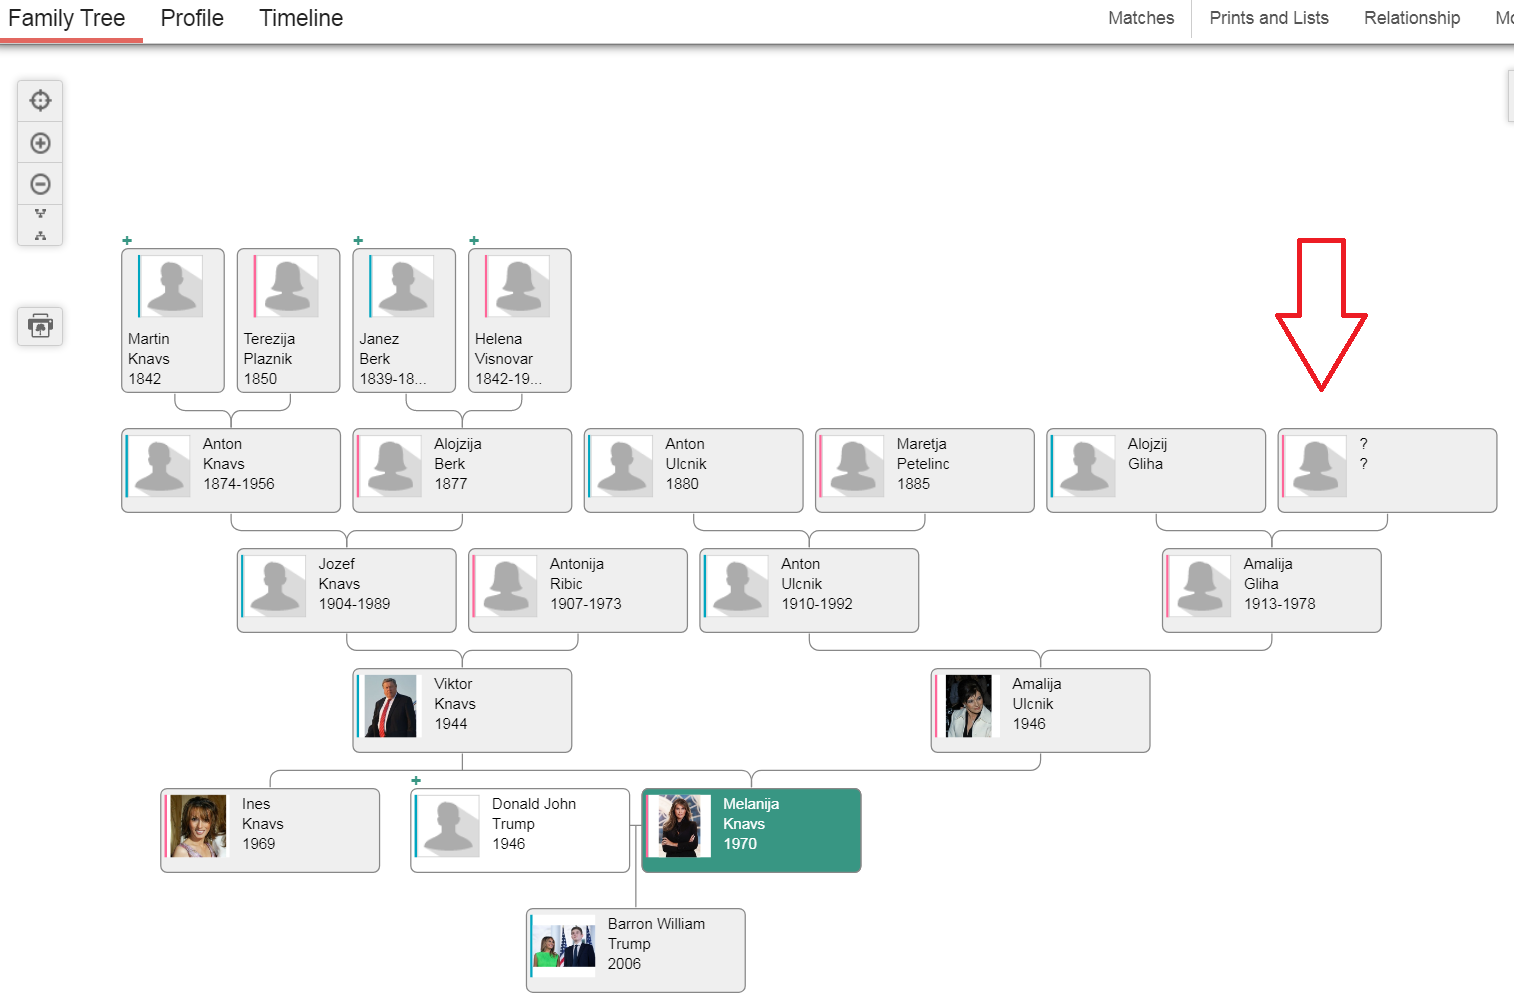Screen dimensions: 1514x1006
Task: Select the Helena Visnovar card
Action: point(520,320)
